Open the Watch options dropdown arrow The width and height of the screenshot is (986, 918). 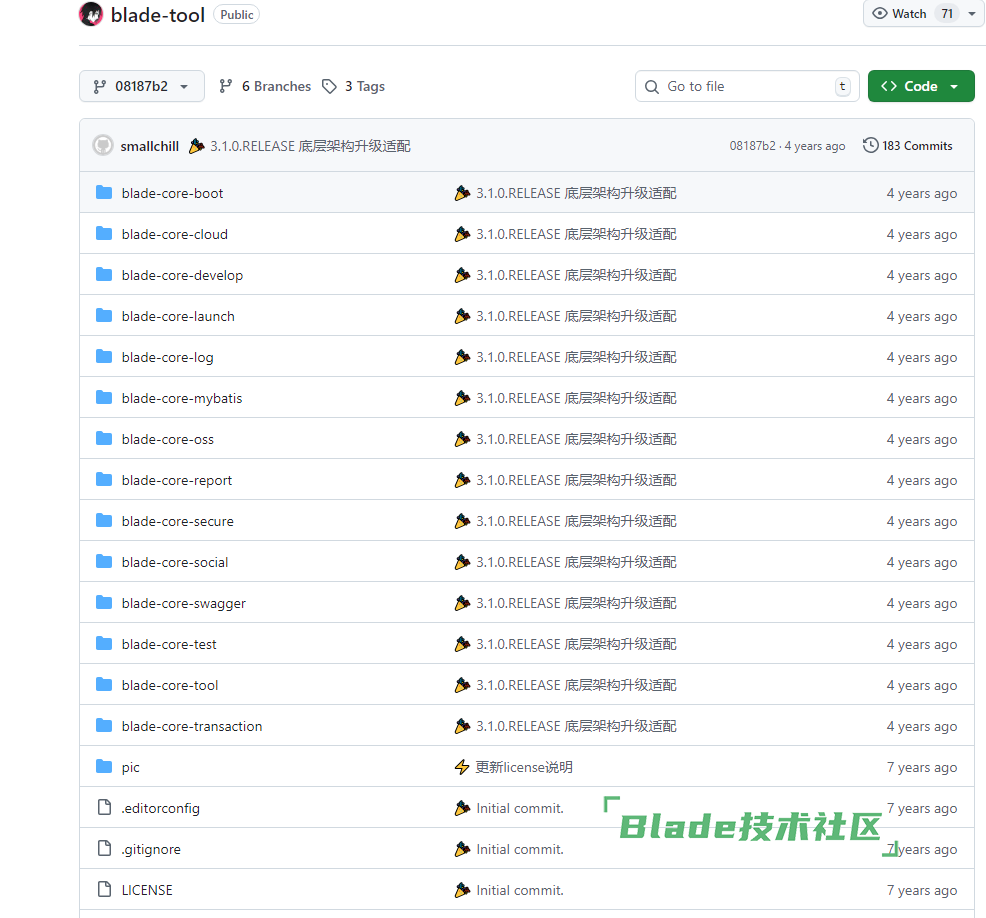click(x=971, y=14)
